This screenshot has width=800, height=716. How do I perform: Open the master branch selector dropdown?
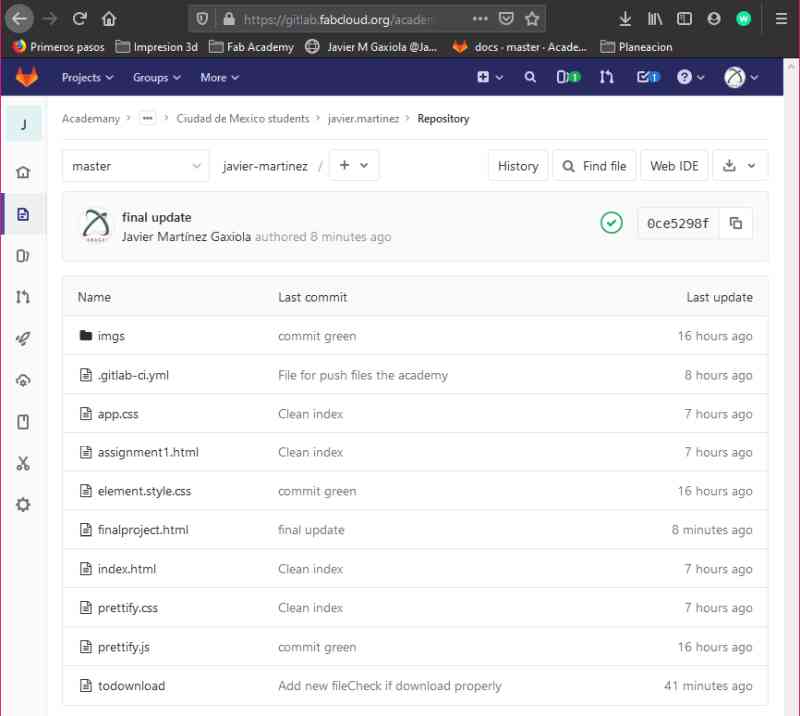(x=136, y=166)
